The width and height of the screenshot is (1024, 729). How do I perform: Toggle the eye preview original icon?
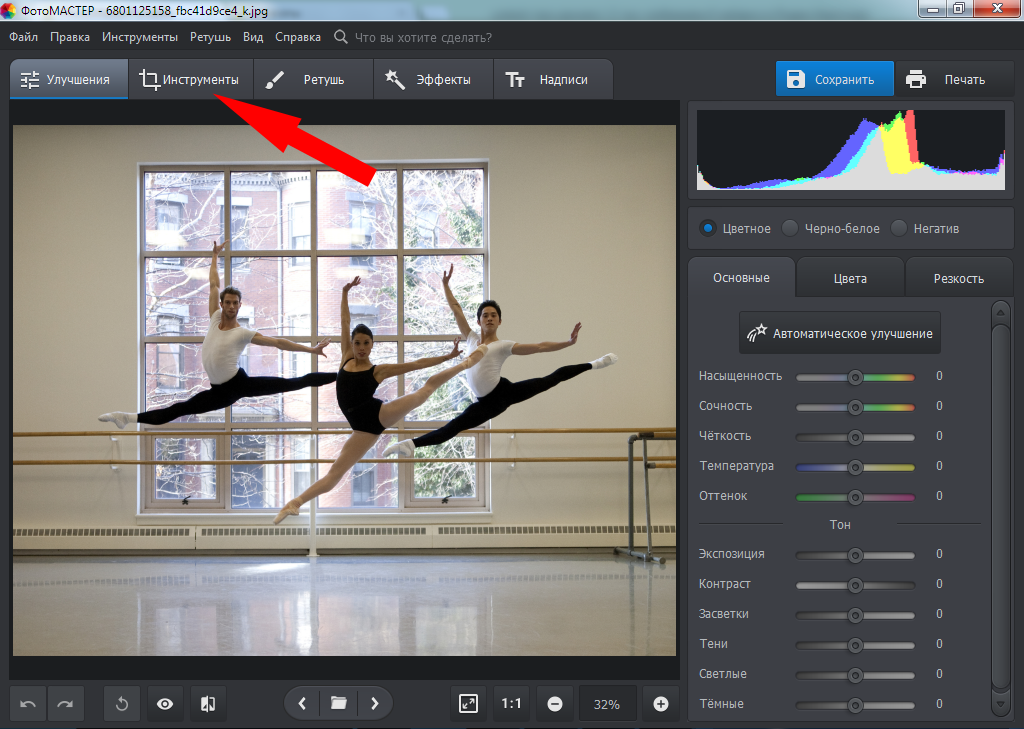pos(165,704)
